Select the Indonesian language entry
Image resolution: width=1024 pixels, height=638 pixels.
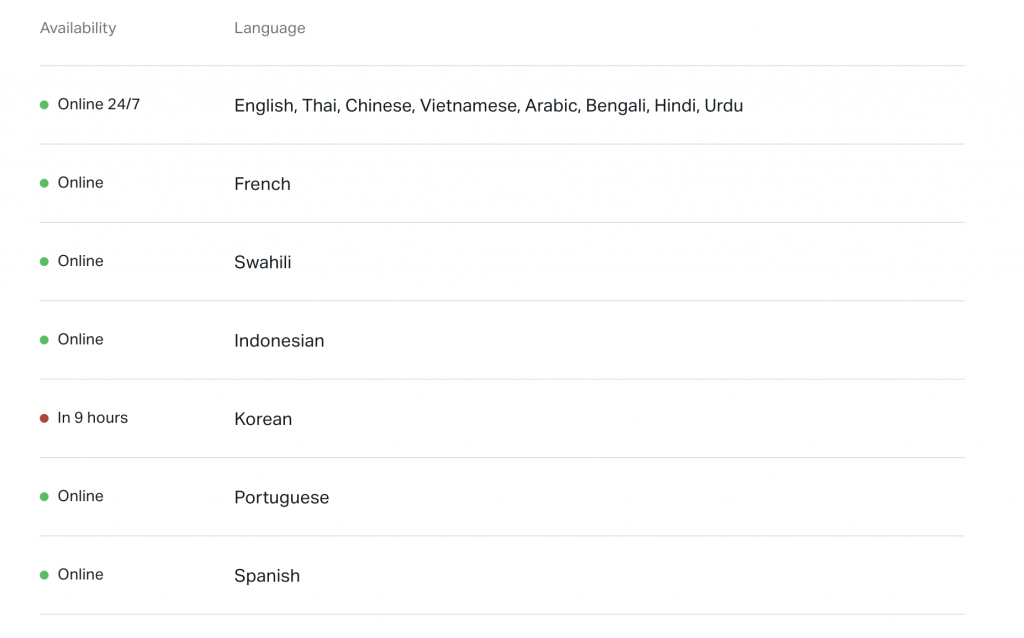coord(279,341)
